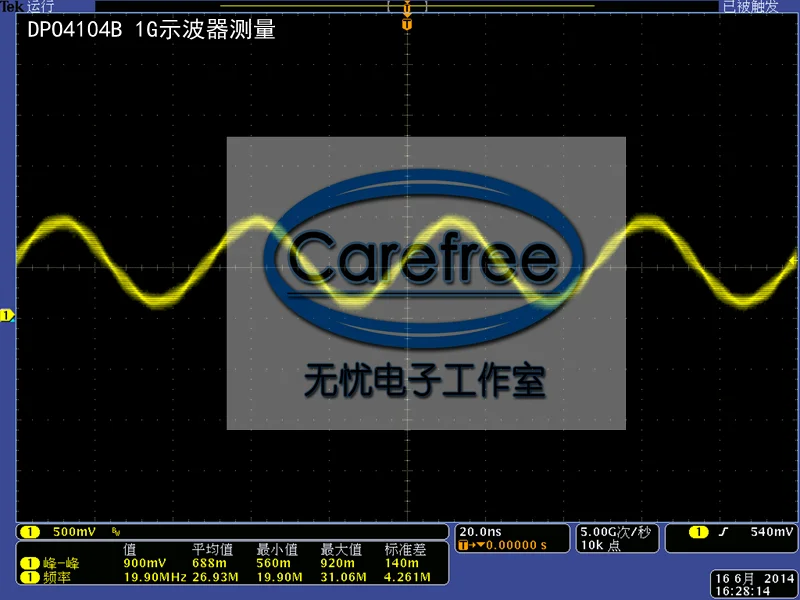Click the 900mV peak-to-peak value
The image size is (800, 600).
(x=145, y=563)
